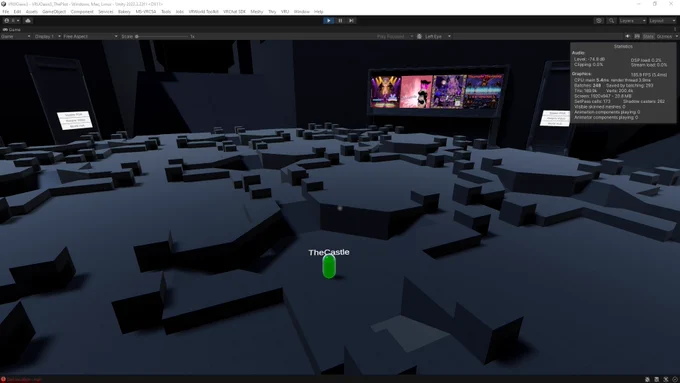The height and width of the screenshot is (383, 680).
Task: Click the Play button to stop play mode
Action: [x=328, y=20]
